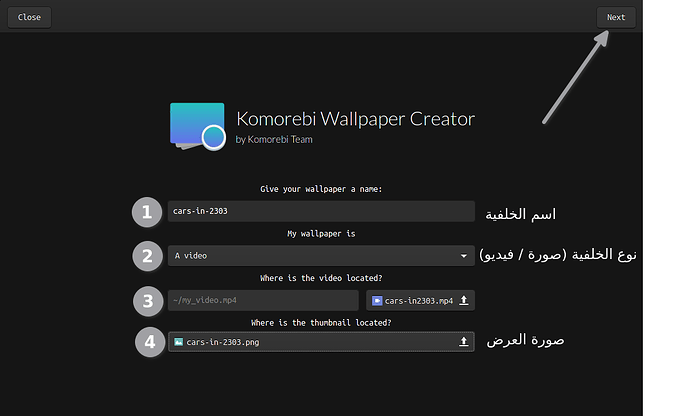
Task: Click the video file icon beside cars-in2303.mp4
Action: coord(377,301)
